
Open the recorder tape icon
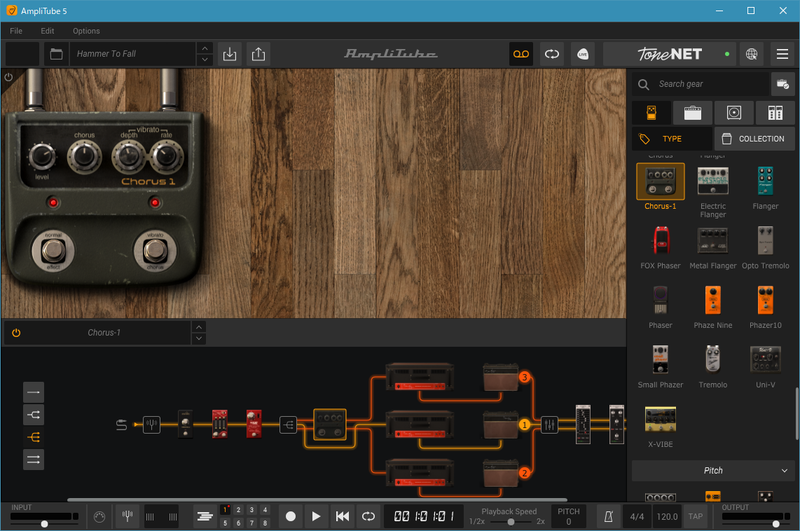tap(521, 54)
